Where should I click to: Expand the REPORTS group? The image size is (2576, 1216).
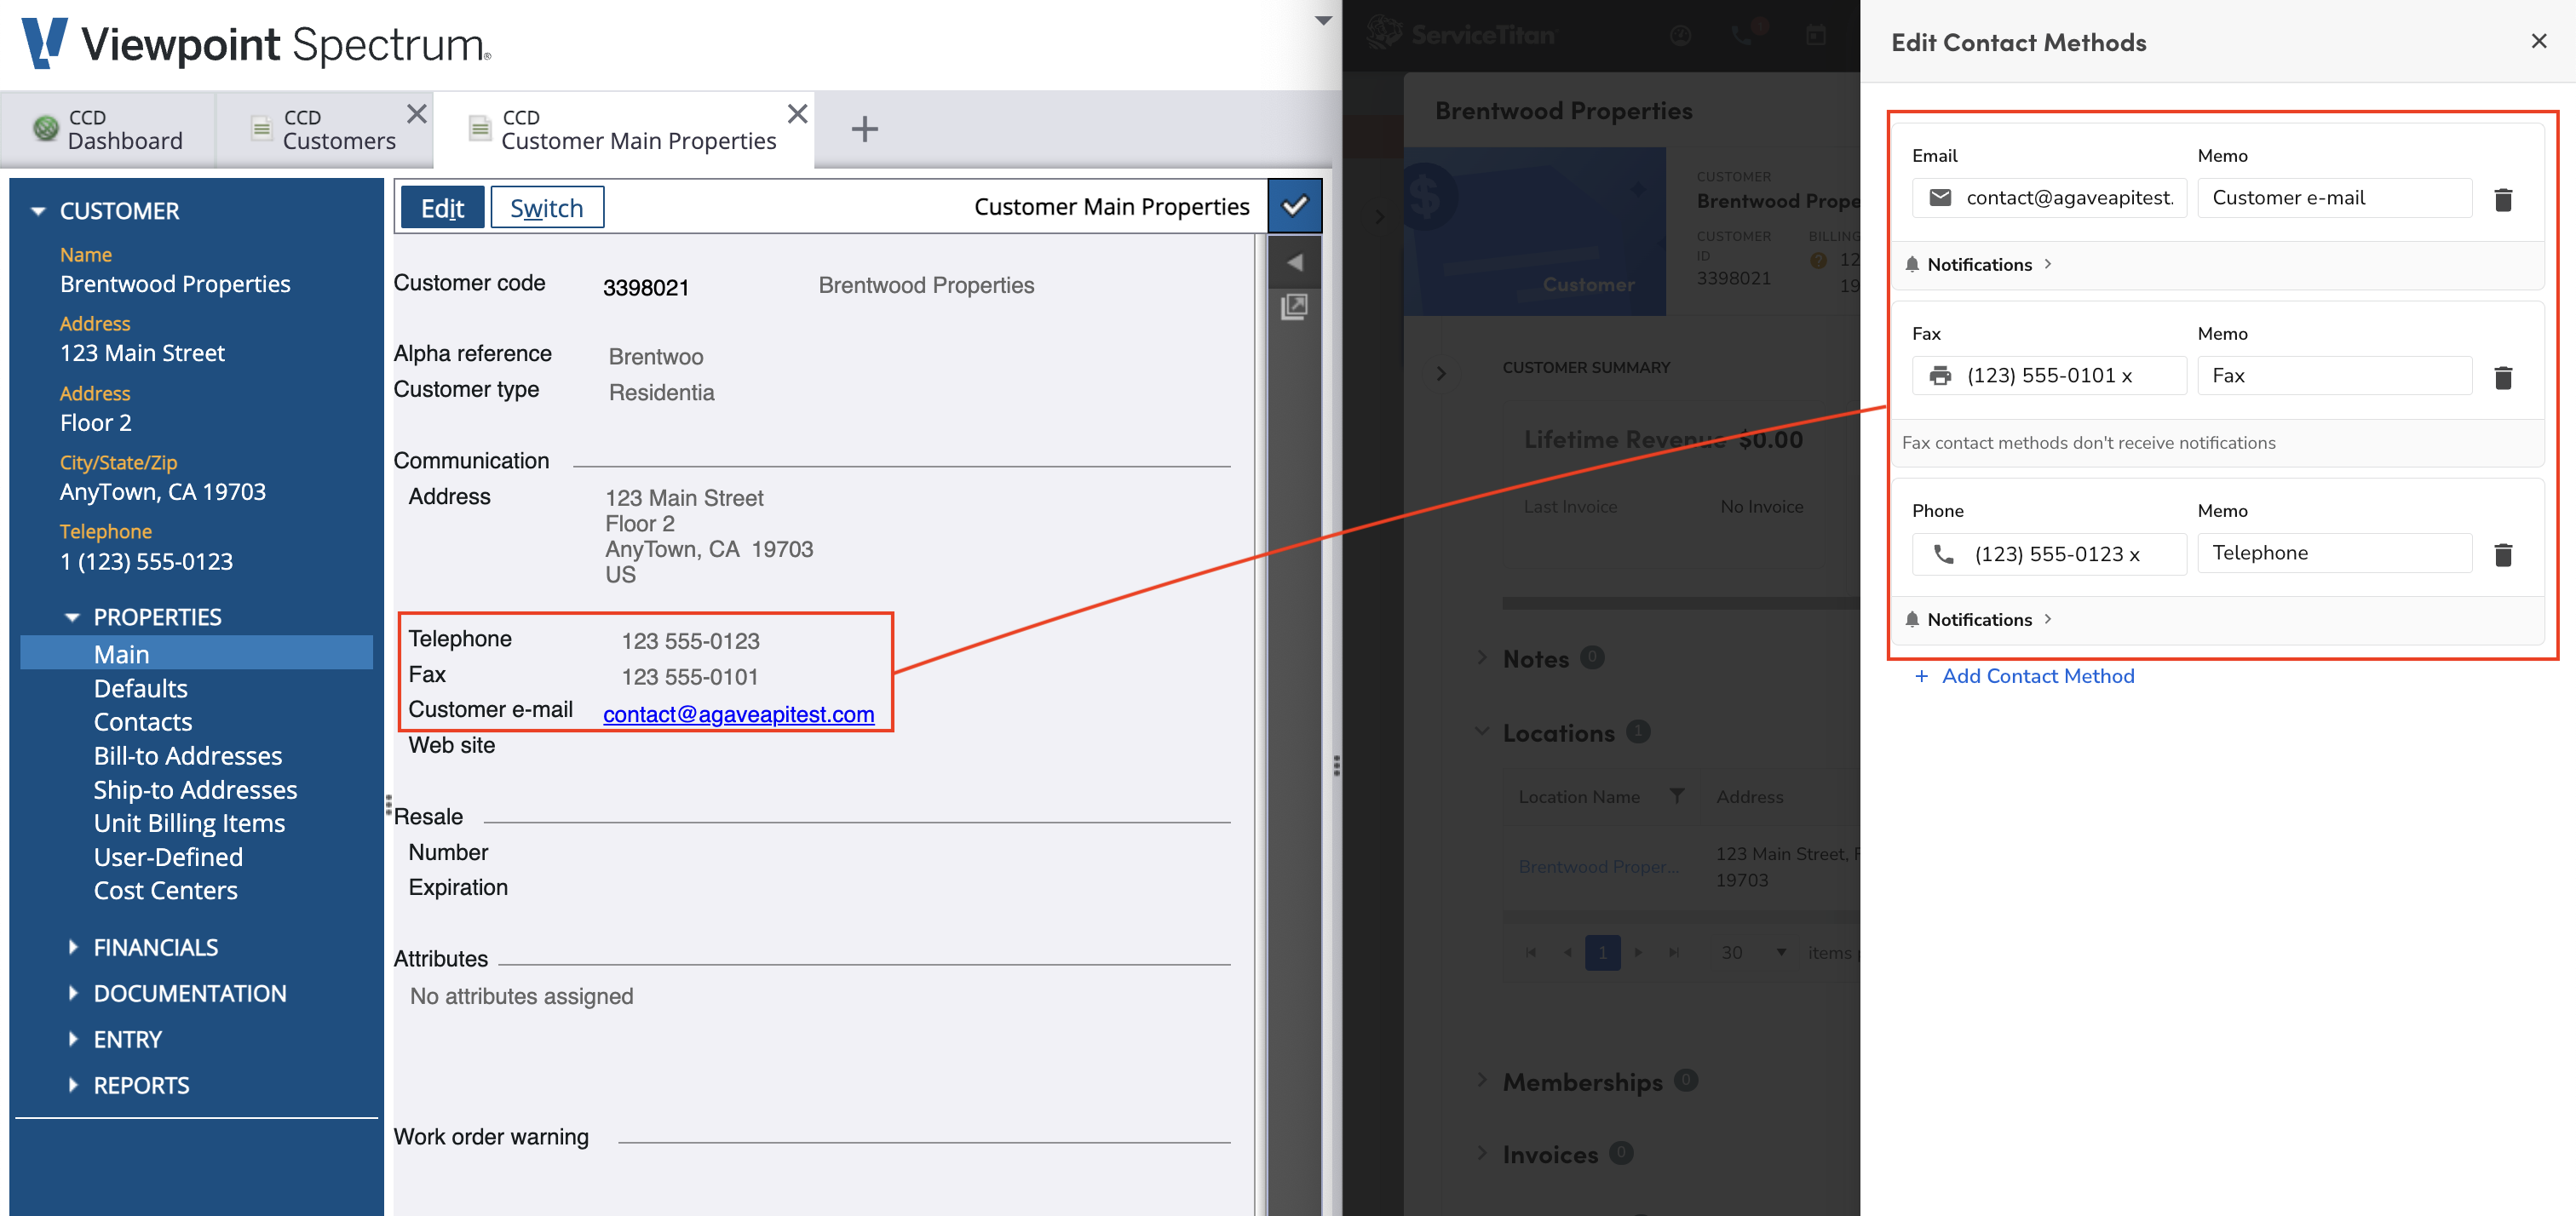pyautogui.click(x=72, y=1085)
